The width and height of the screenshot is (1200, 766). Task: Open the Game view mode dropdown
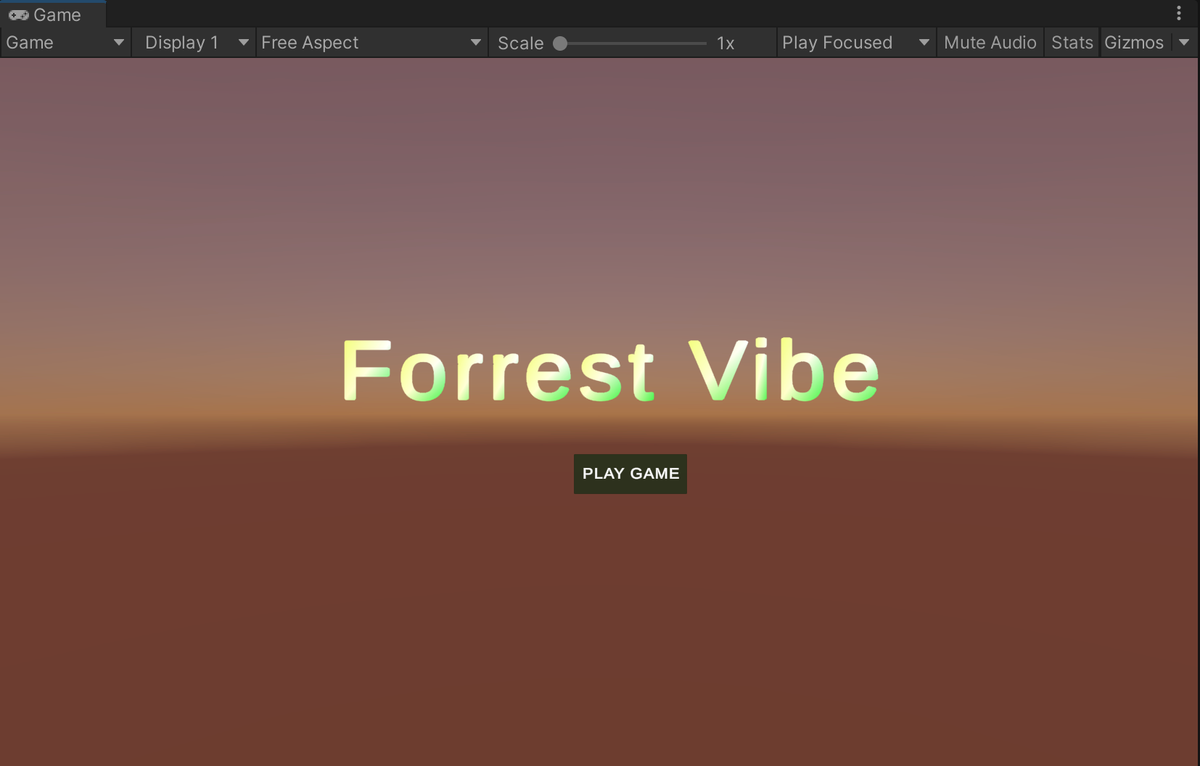click(x=66, y=43)
